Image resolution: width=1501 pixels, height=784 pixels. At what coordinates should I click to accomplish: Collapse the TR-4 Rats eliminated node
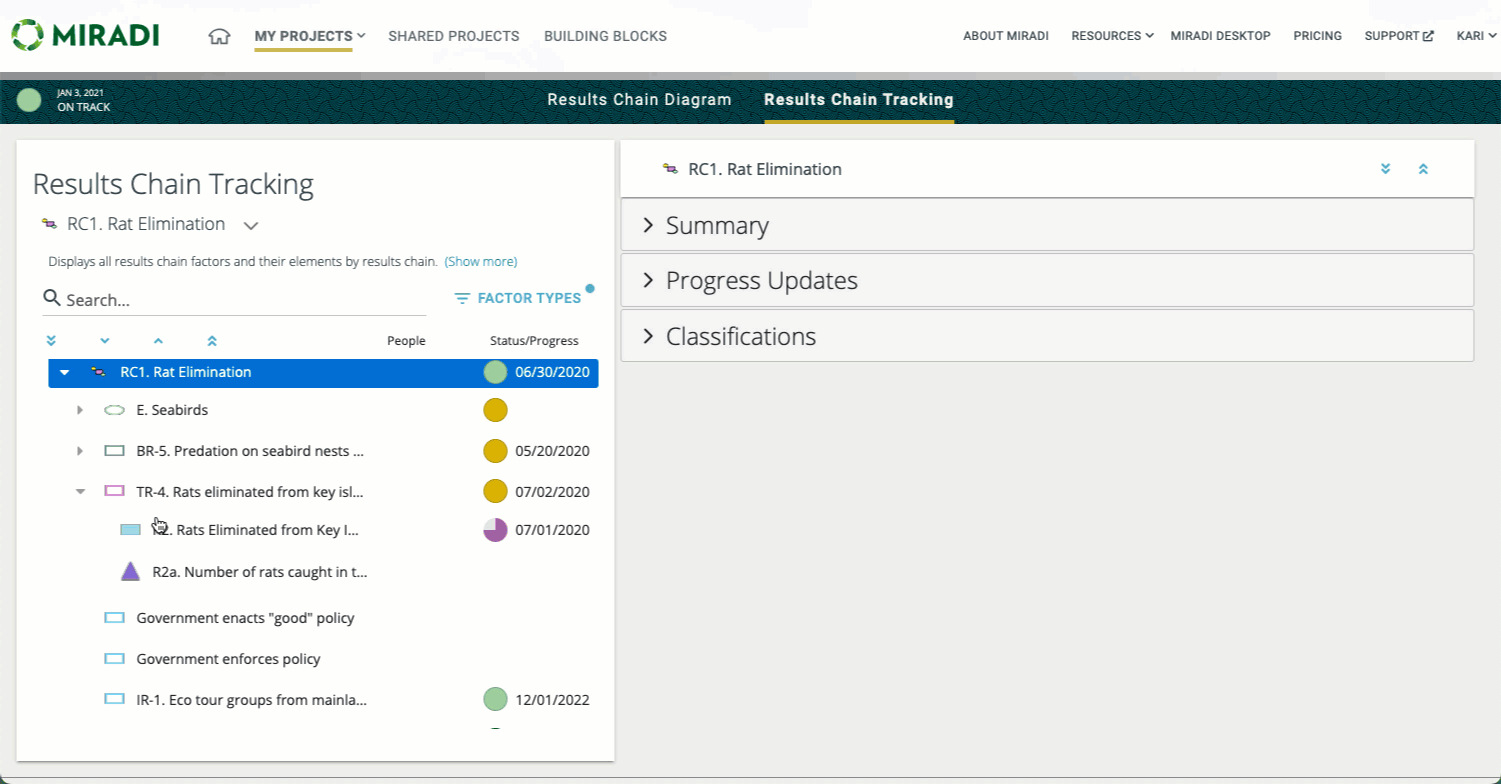coord(80,492)
